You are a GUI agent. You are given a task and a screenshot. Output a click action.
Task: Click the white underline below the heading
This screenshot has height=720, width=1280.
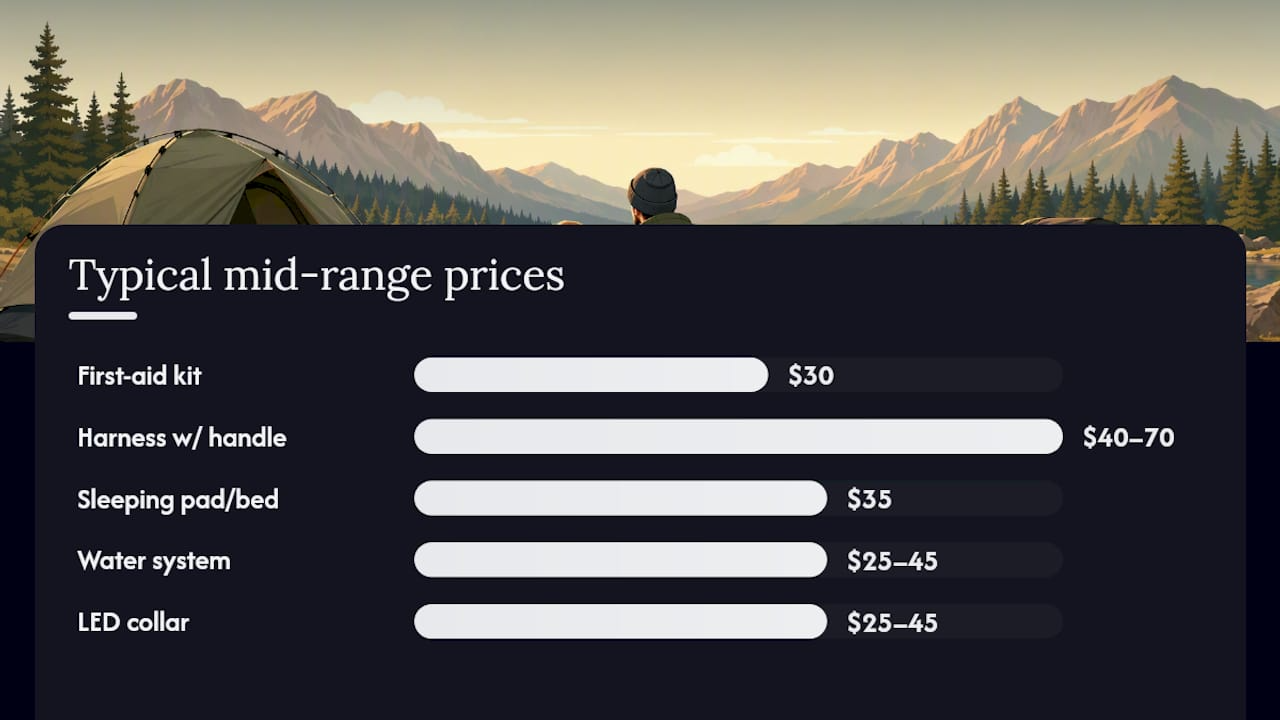103,316
